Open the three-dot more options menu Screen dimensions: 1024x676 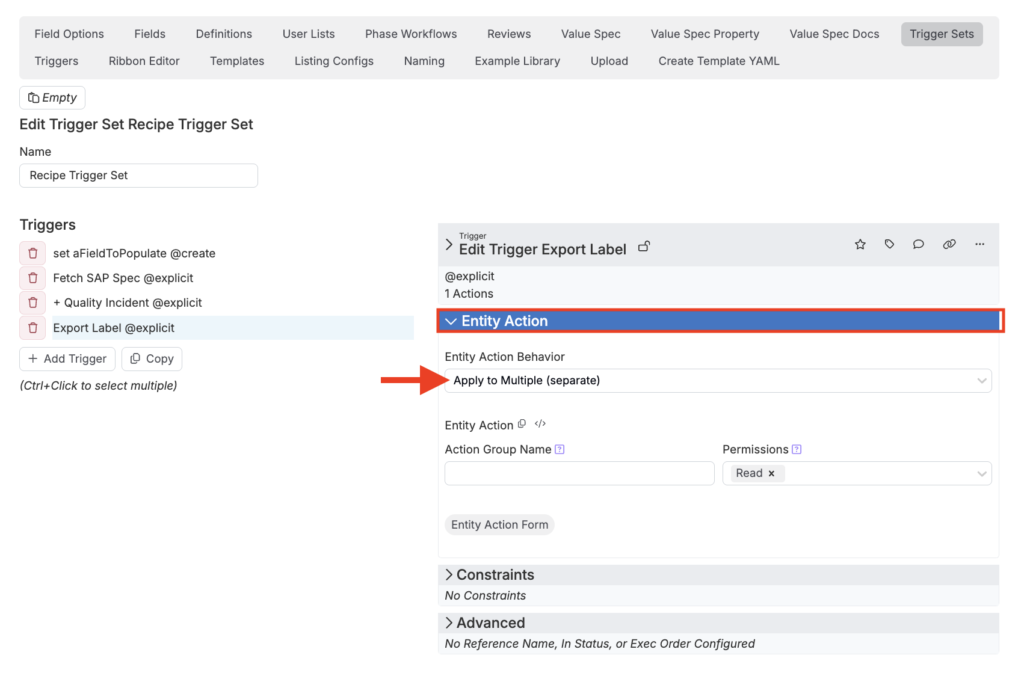point(980,244)
